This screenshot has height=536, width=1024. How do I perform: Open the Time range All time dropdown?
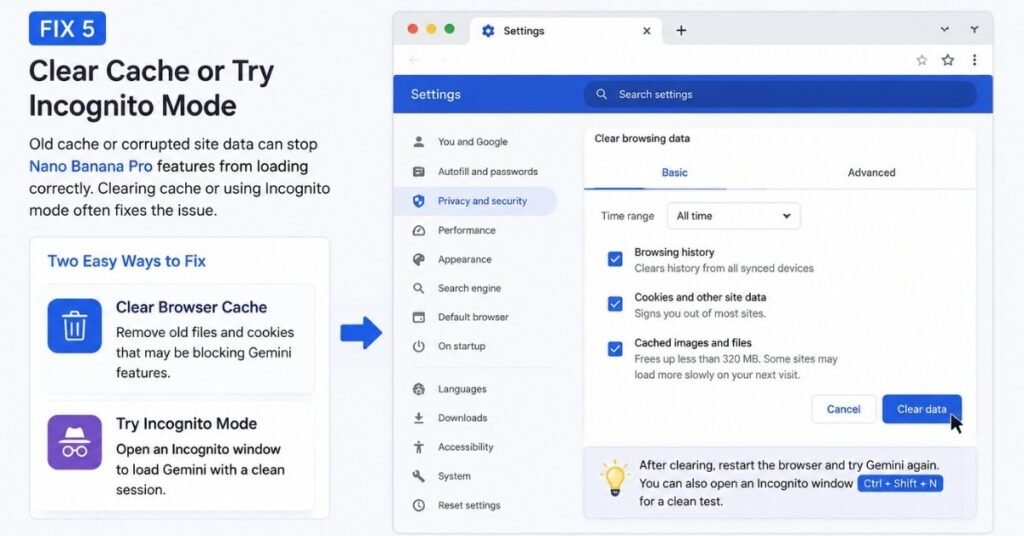(x=733, y=216)
